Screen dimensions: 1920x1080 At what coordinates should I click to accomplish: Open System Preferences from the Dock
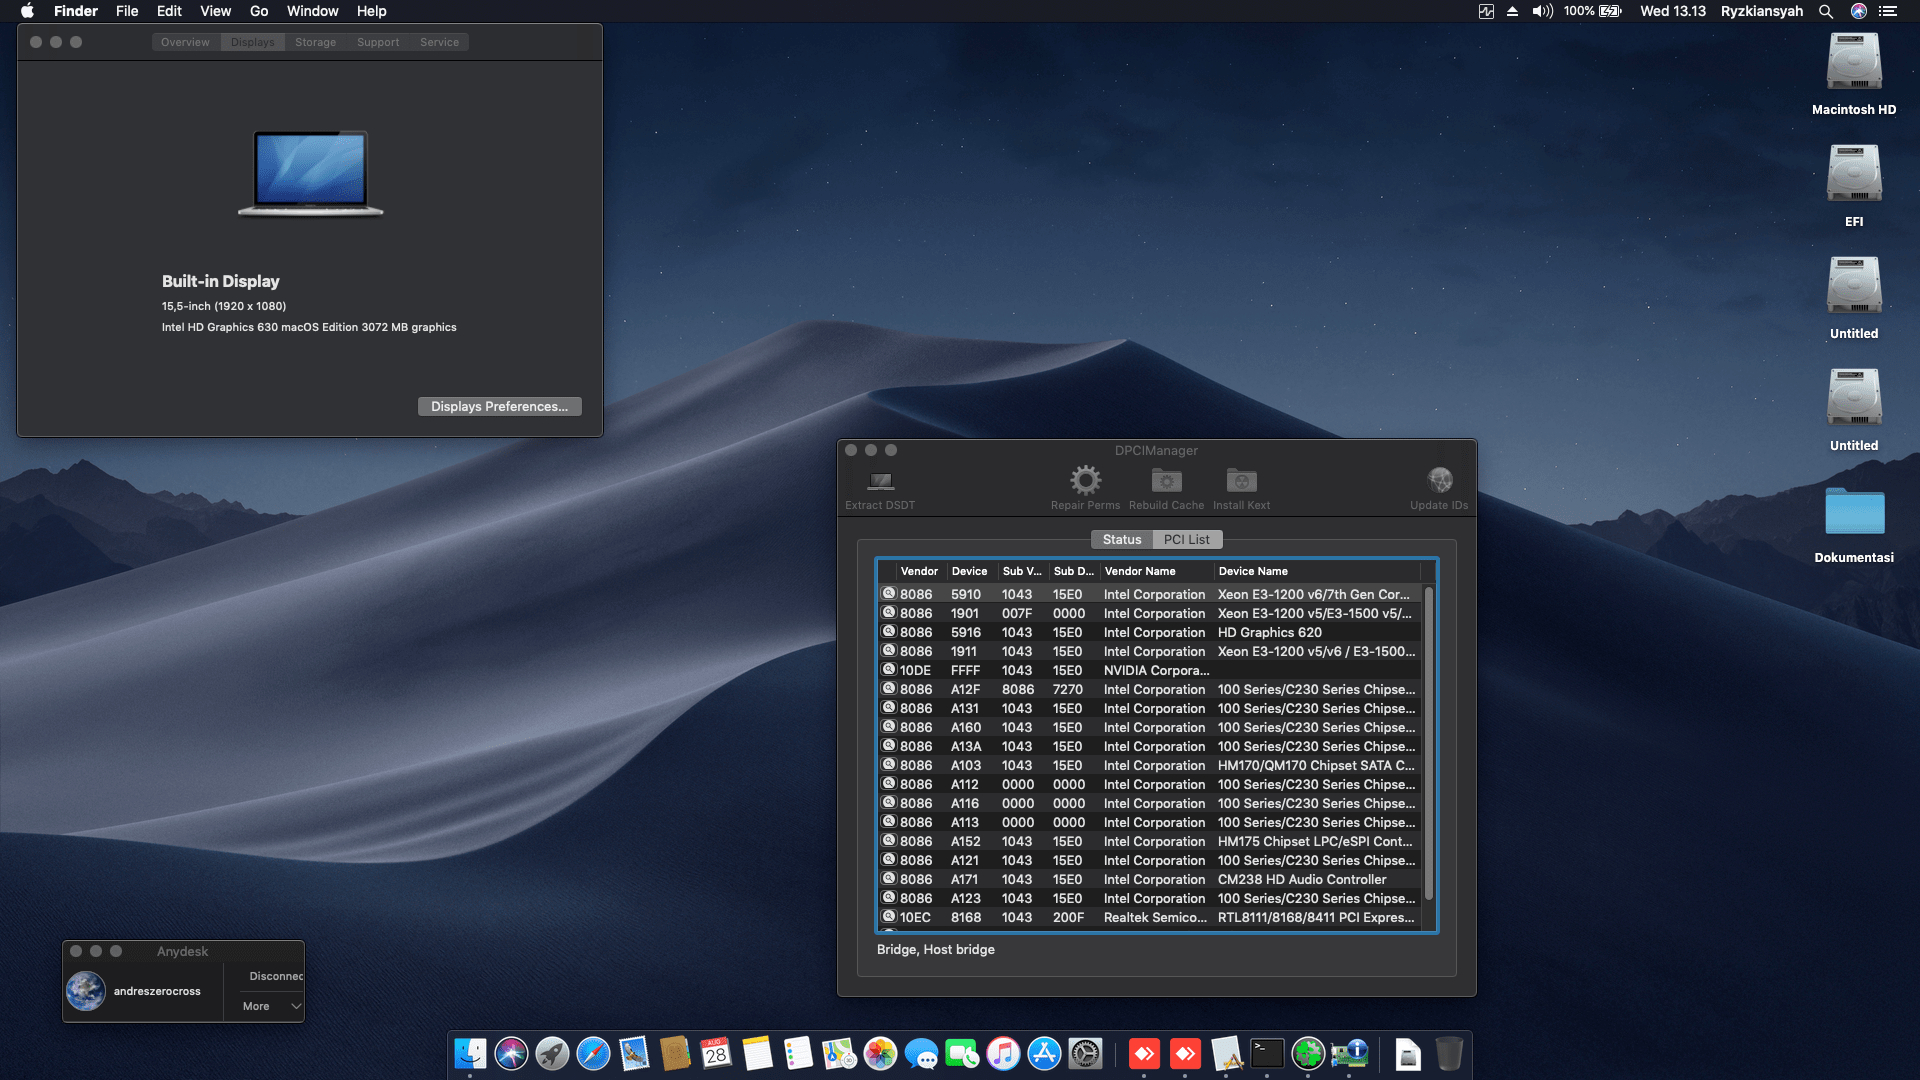click(1083, 1053)
